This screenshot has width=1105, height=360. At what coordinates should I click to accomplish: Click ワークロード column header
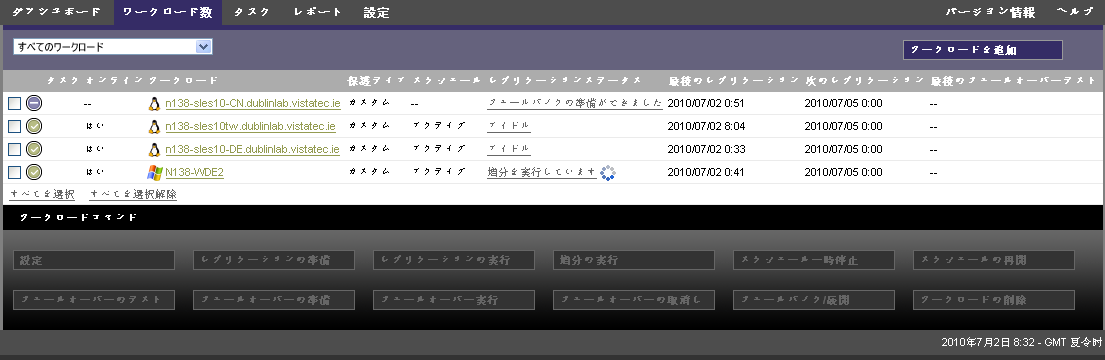pos(183,80)
